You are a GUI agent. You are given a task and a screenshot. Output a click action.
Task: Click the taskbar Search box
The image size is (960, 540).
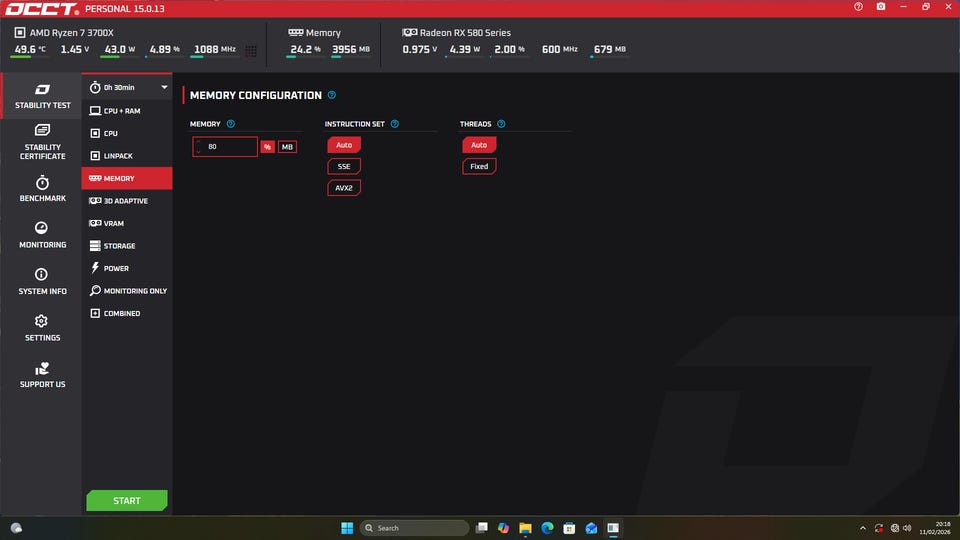pyautogui.click(x=414, y=528)
